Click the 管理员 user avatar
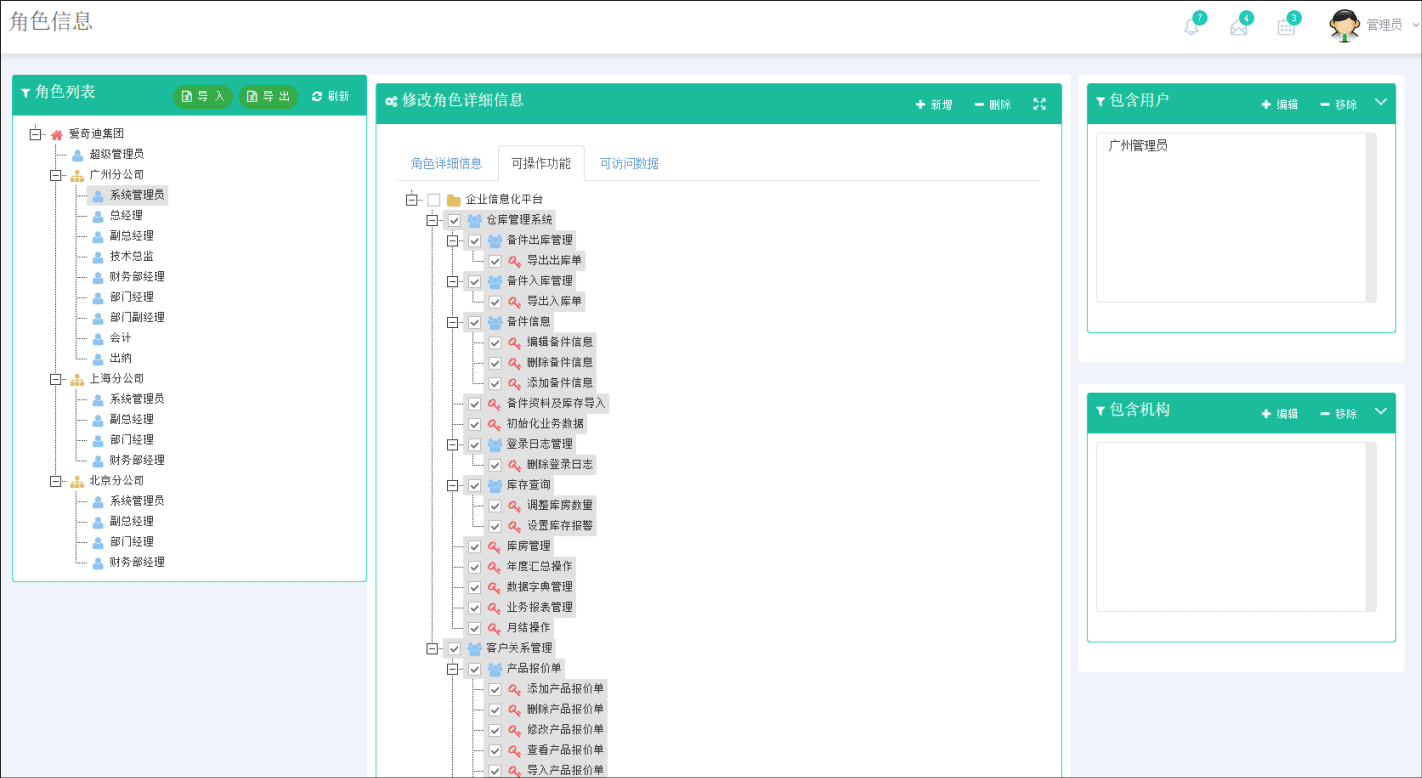Screen dimensions: 1422x778 click(1344, 25)
